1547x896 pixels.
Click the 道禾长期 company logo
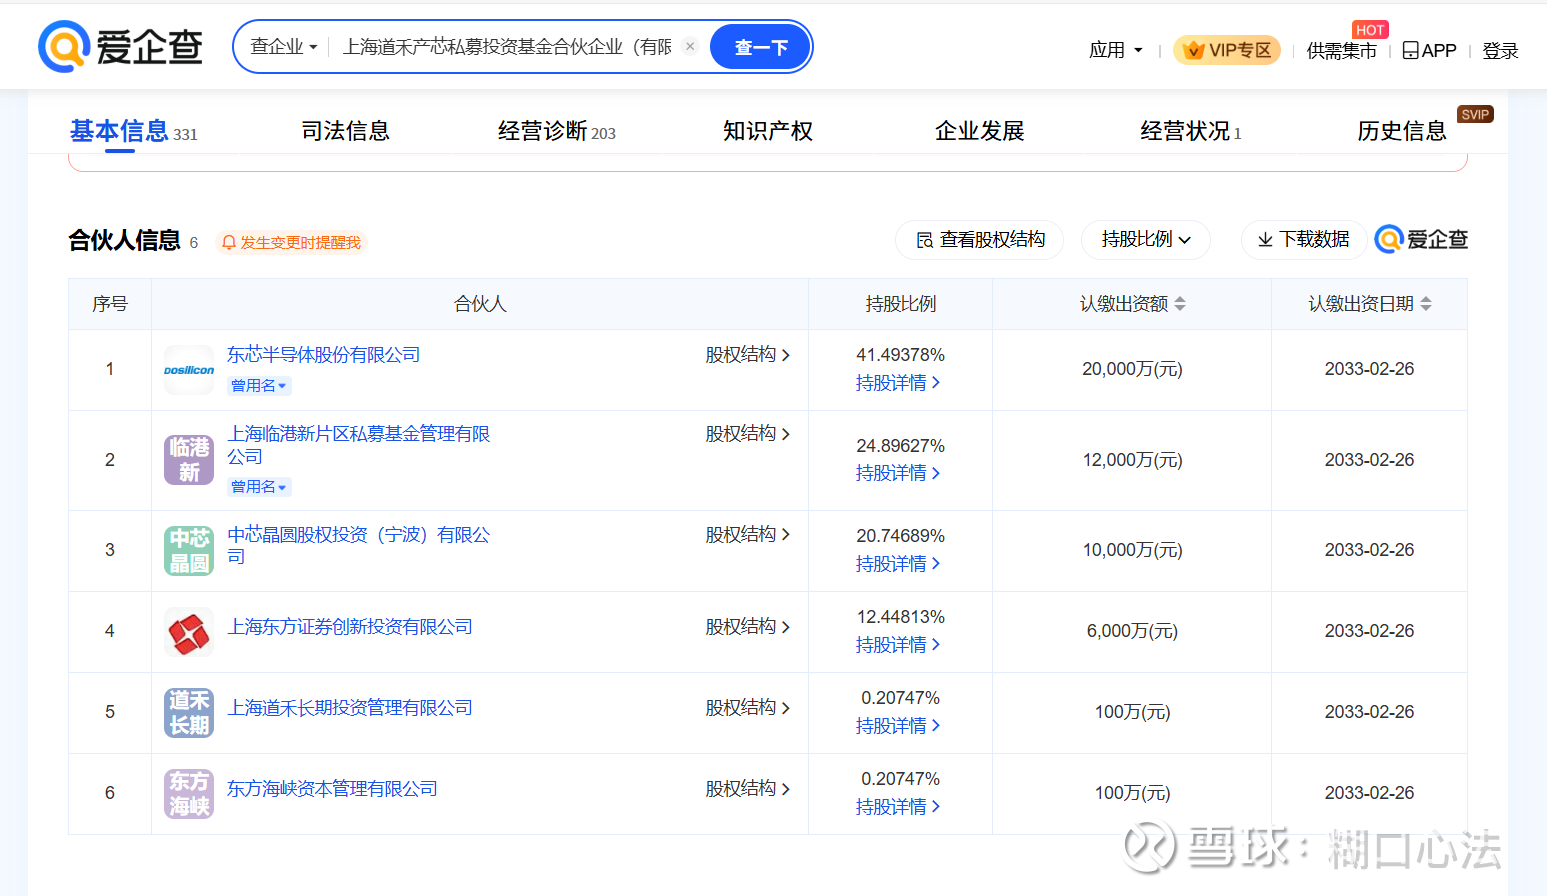[x=189, y=713]
